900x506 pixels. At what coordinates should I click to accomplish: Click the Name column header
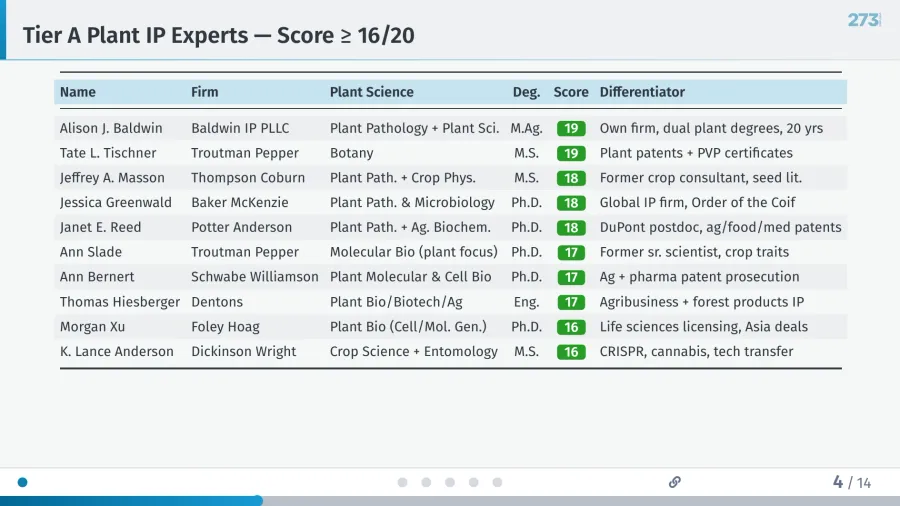point(78,92)
